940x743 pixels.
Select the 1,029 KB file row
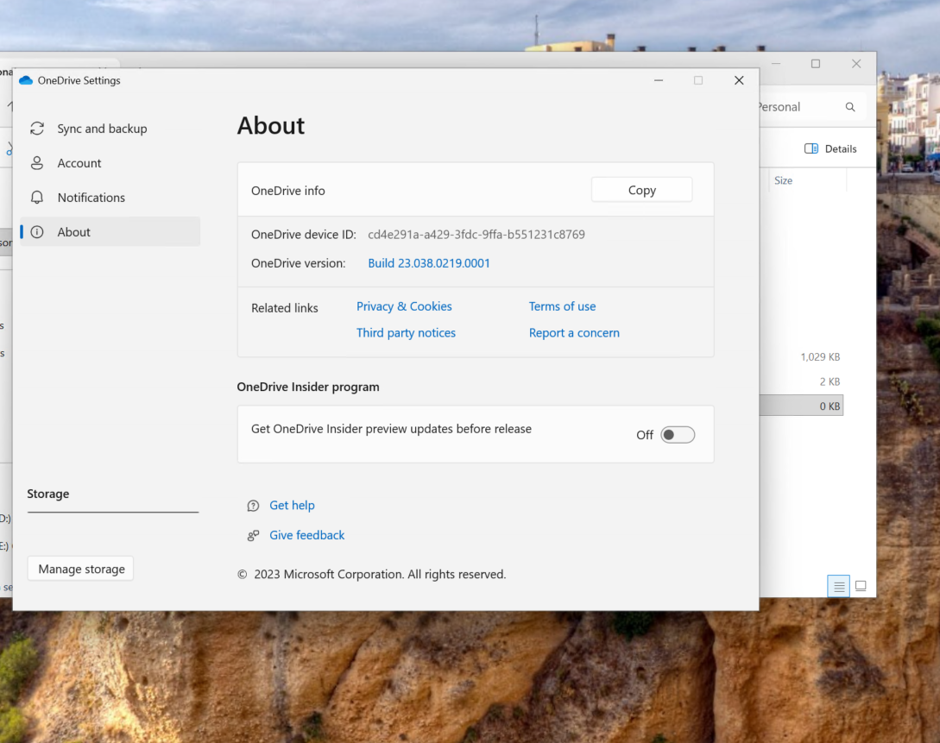[801, 357]
